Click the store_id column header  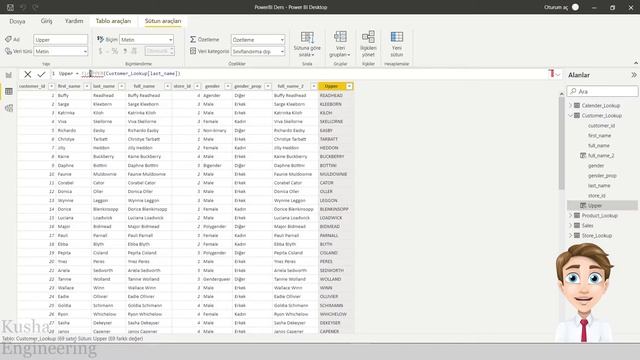tap(182, 86)
